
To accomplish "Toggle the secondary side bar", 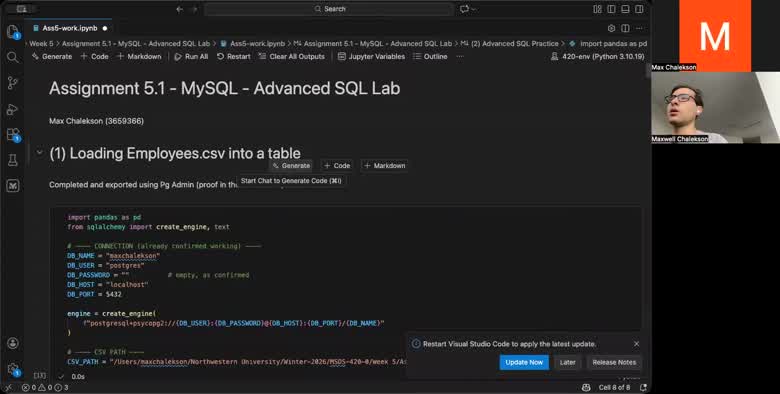I will pyautogui.click(x=639, y=9).
